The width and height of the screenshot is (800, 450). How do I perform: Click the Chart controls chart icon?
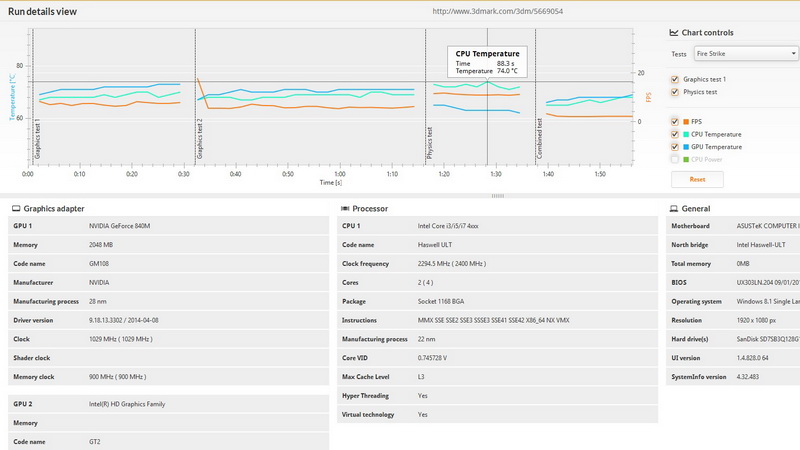674,33
